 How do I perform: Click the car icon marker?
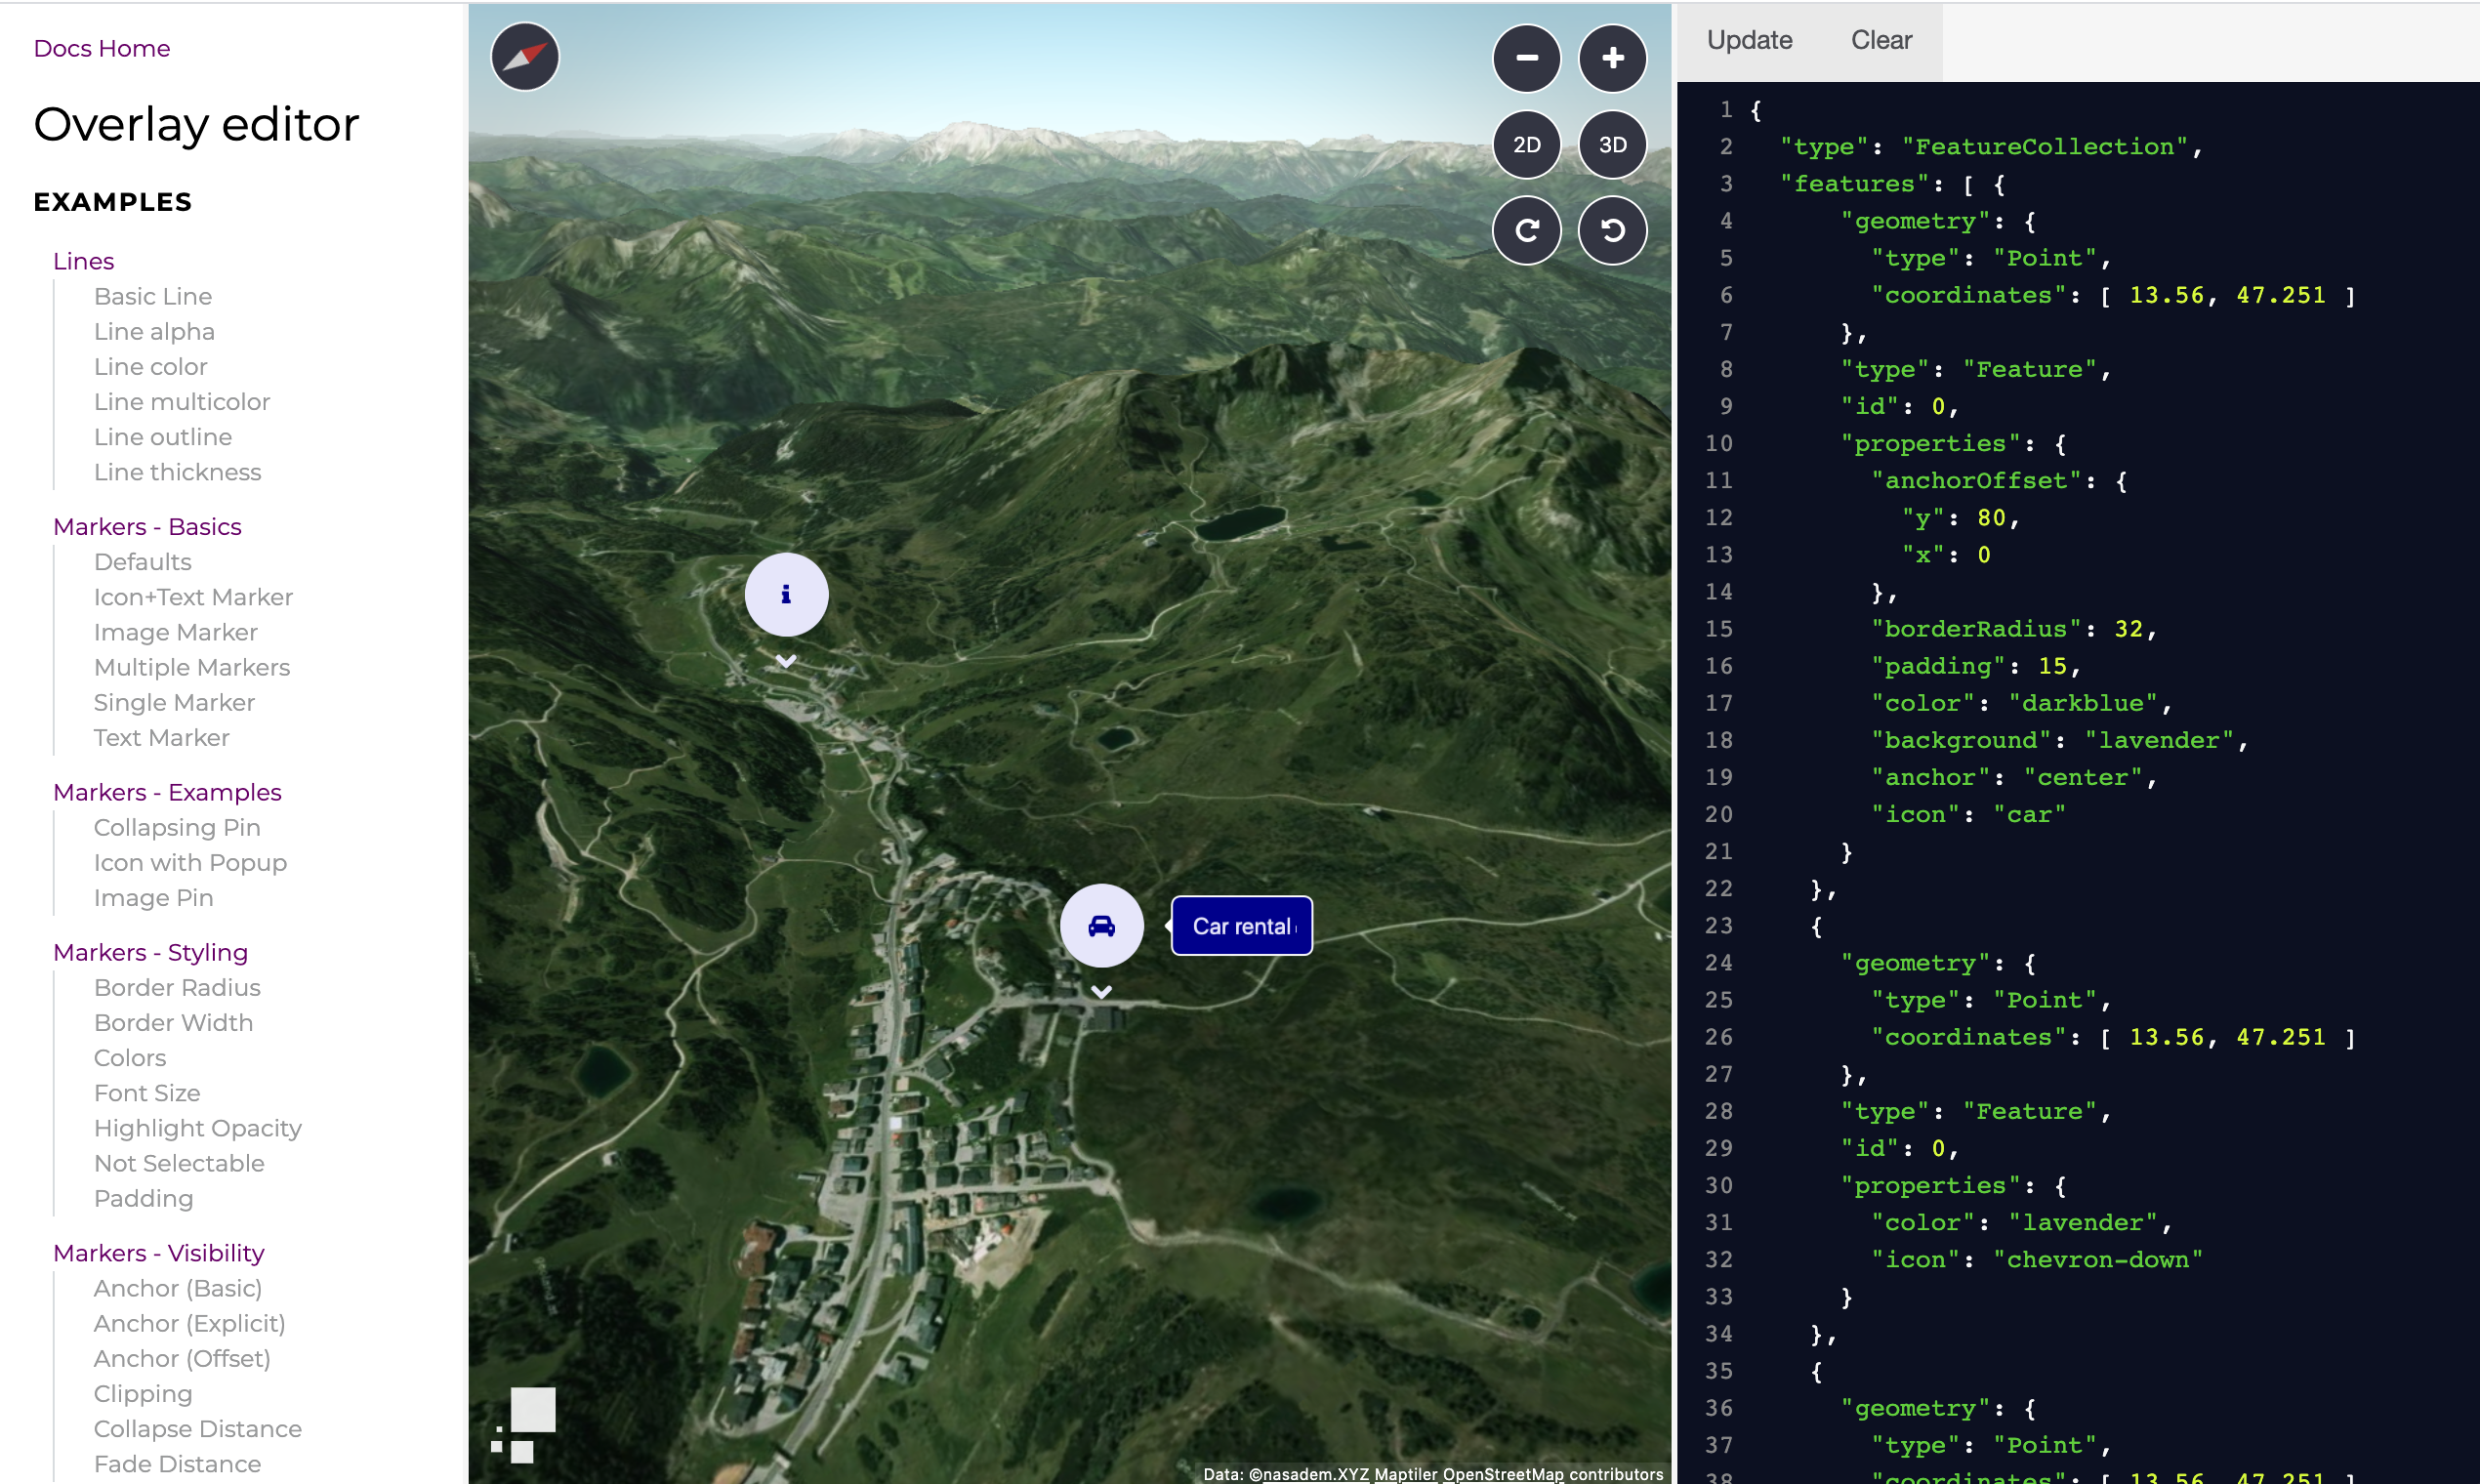click(1101, 926)
